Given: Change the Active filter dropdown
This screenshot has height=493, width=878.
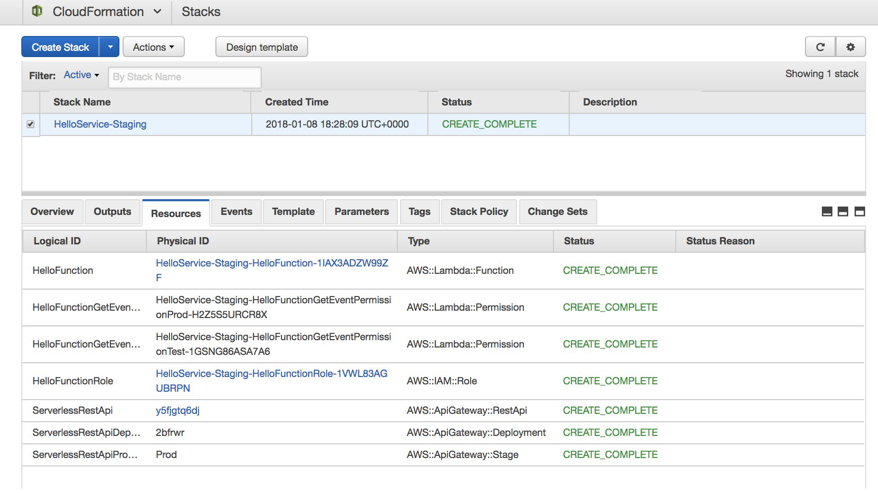Looking at the screenshot, I should (x=81, y=75).
